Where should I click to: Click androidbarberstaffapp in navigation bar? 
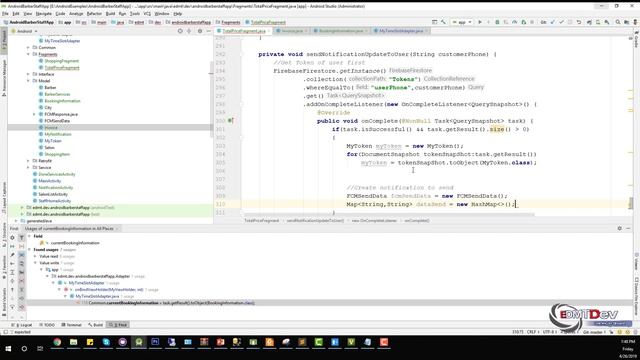point(191,22)
